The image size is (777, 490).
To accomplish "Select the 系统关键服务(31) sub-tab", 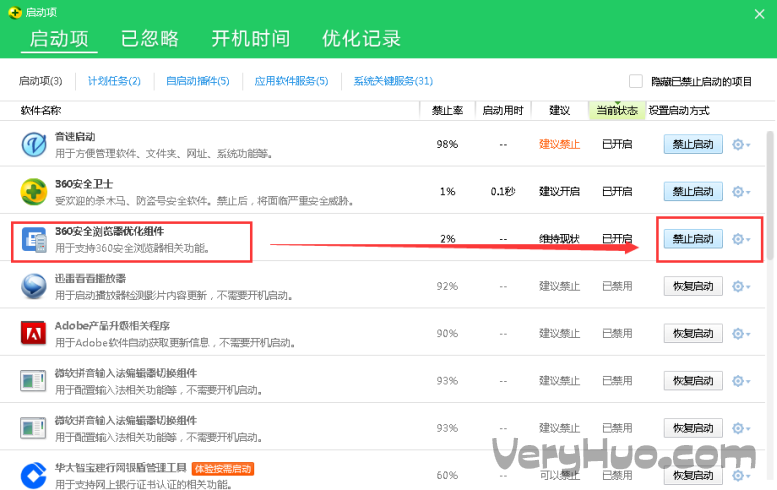I will [x=393, y=81].
